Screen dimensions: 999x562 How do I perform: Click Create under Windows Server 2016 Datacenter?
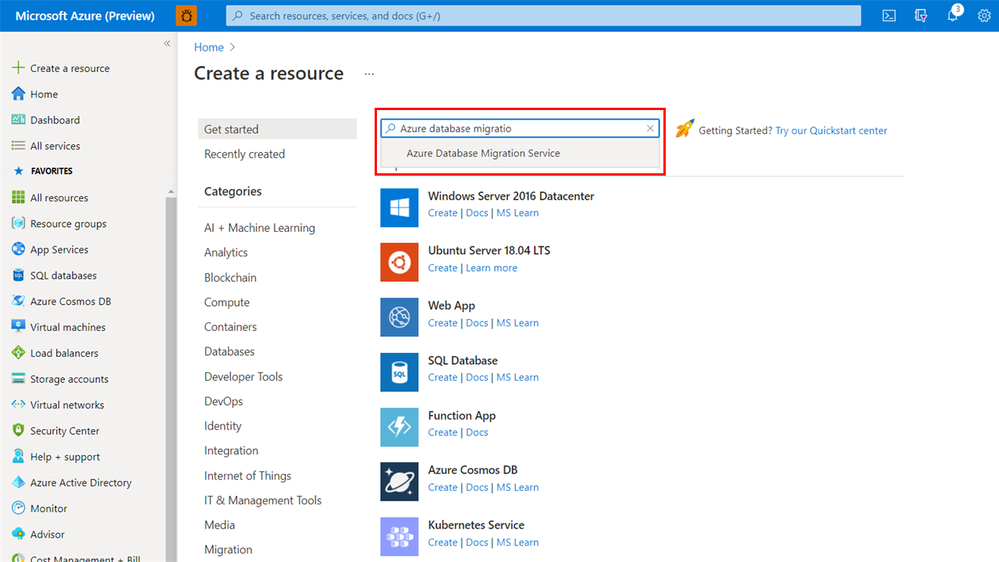(x=442, y=213)
